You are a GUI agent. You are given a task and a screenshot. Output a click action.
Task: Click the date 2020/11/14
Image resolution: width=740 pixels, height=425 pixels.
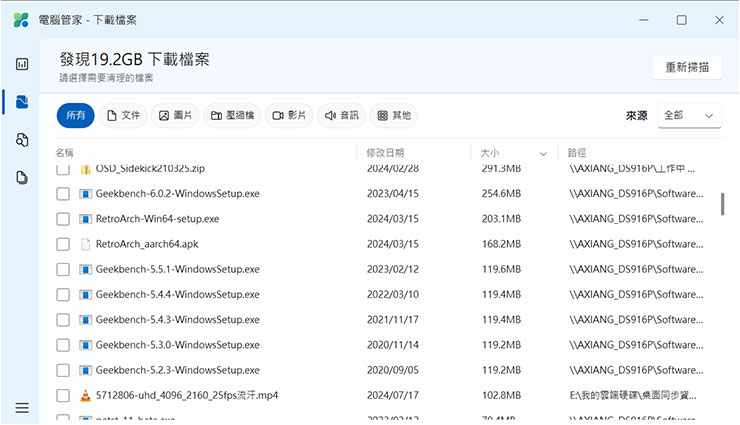393,345
